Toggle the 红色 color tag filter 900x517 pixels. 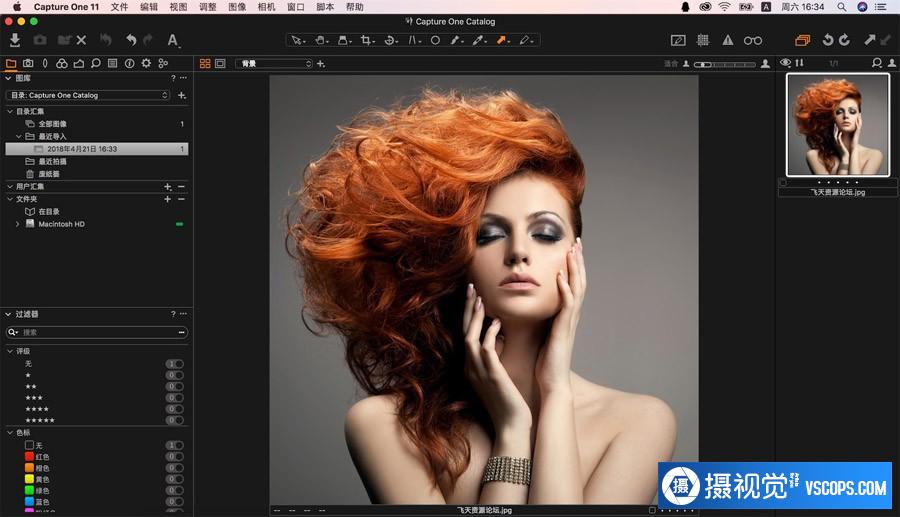[x=174, y=457]
